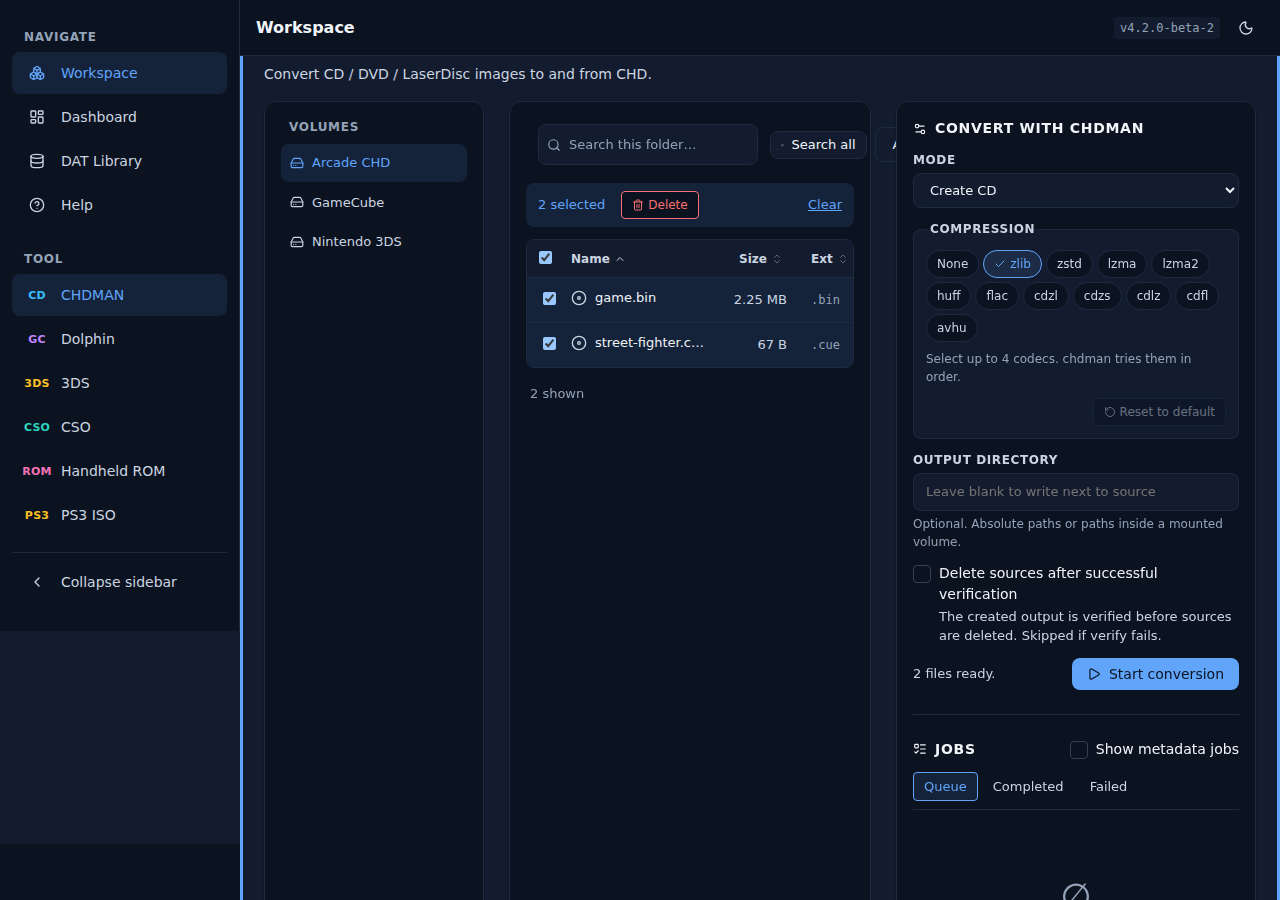The image size is (1280, 900).
Task: Focus the Search this folder field
Action: pos(648,145)
